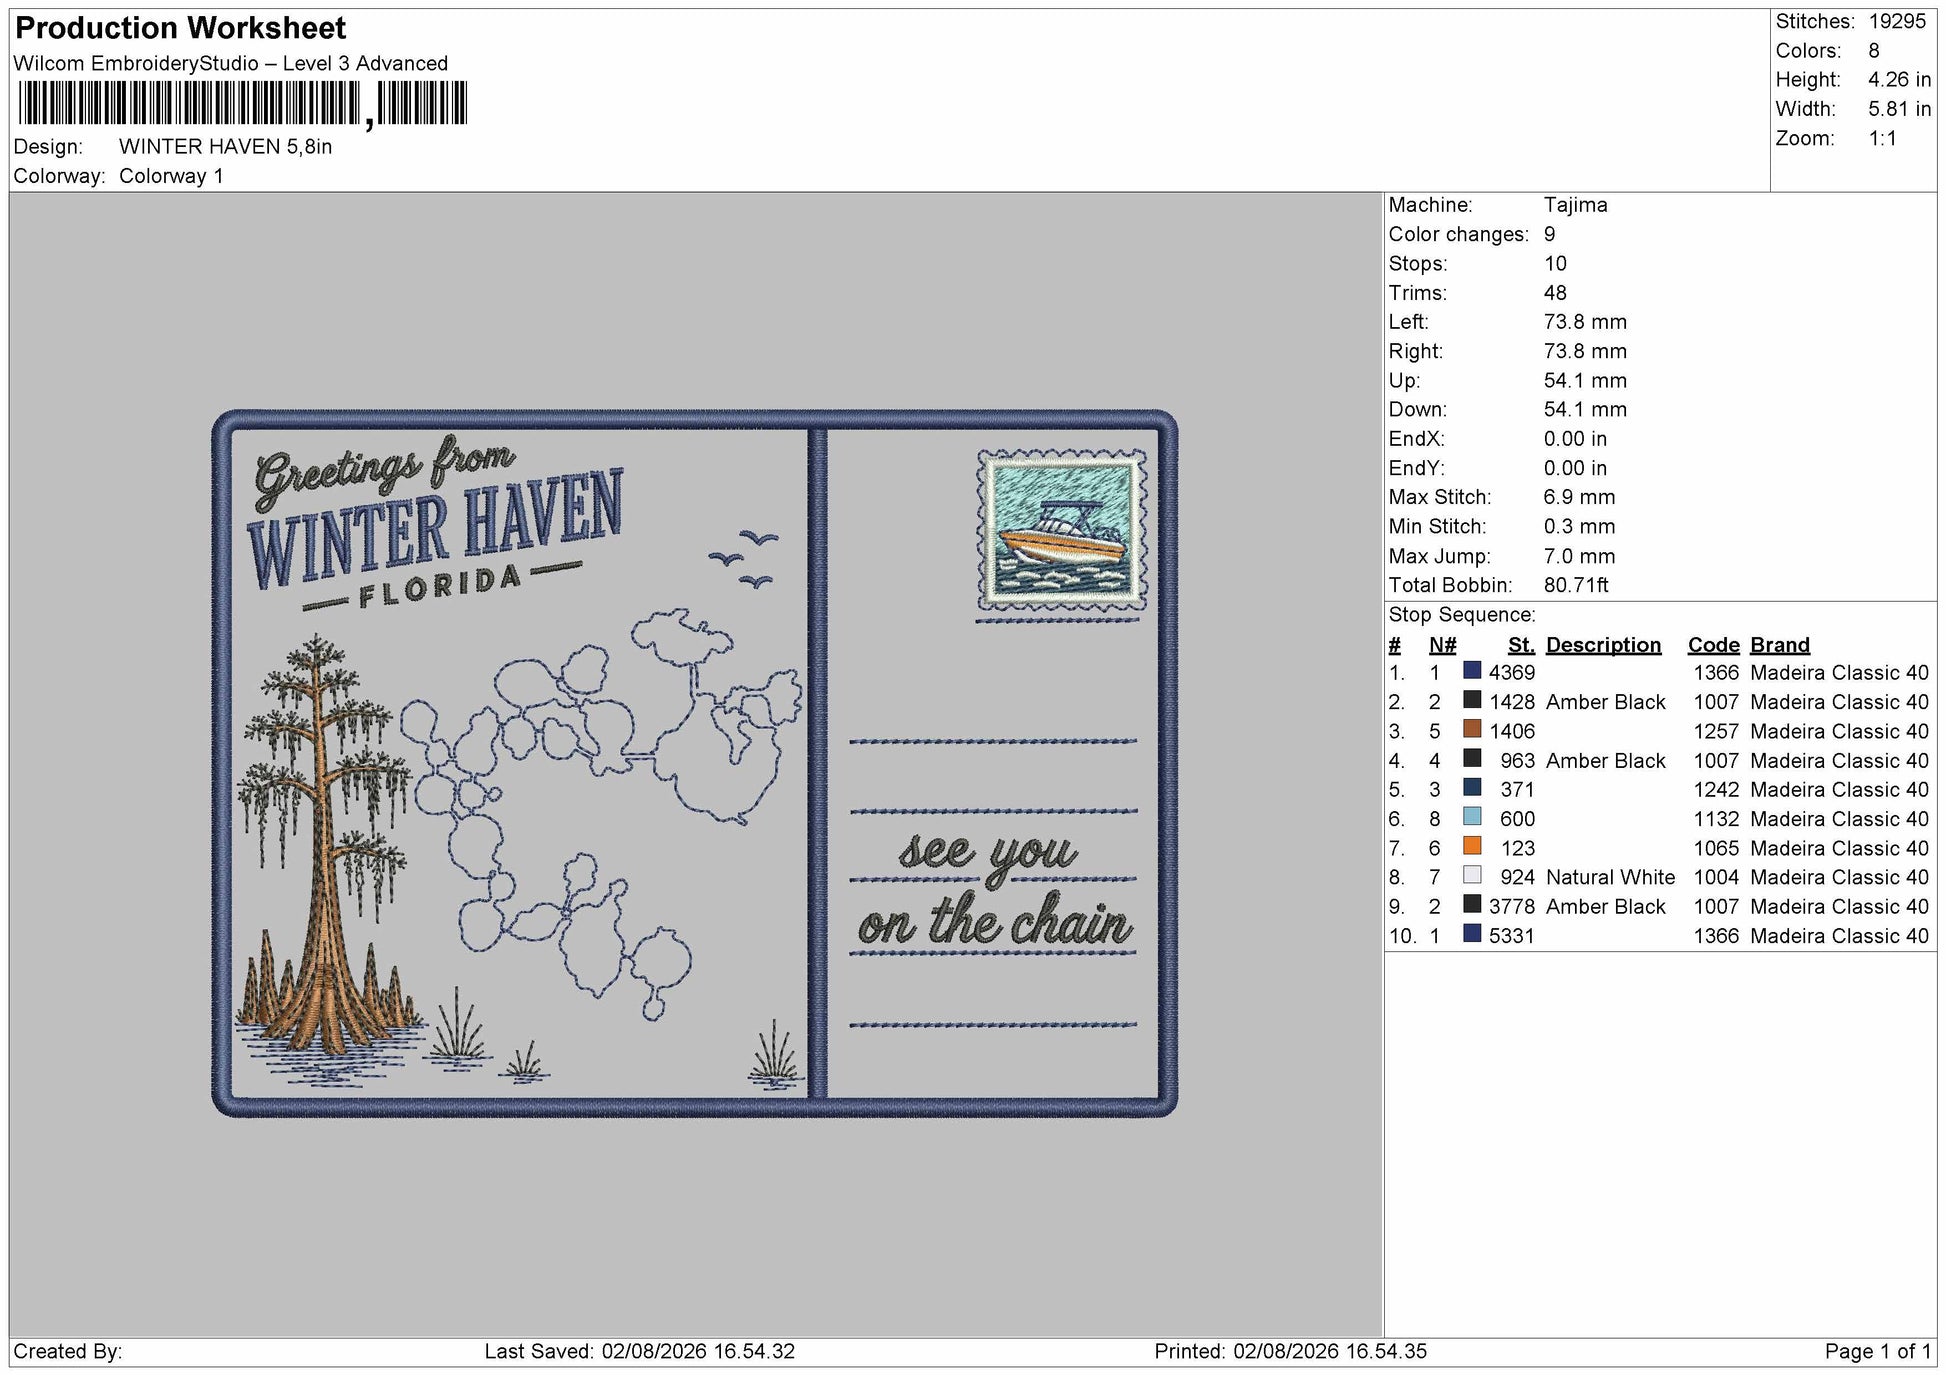Click the dark teal swatch for code 1242
1946x1375 pixels.
pos(1472,788)
